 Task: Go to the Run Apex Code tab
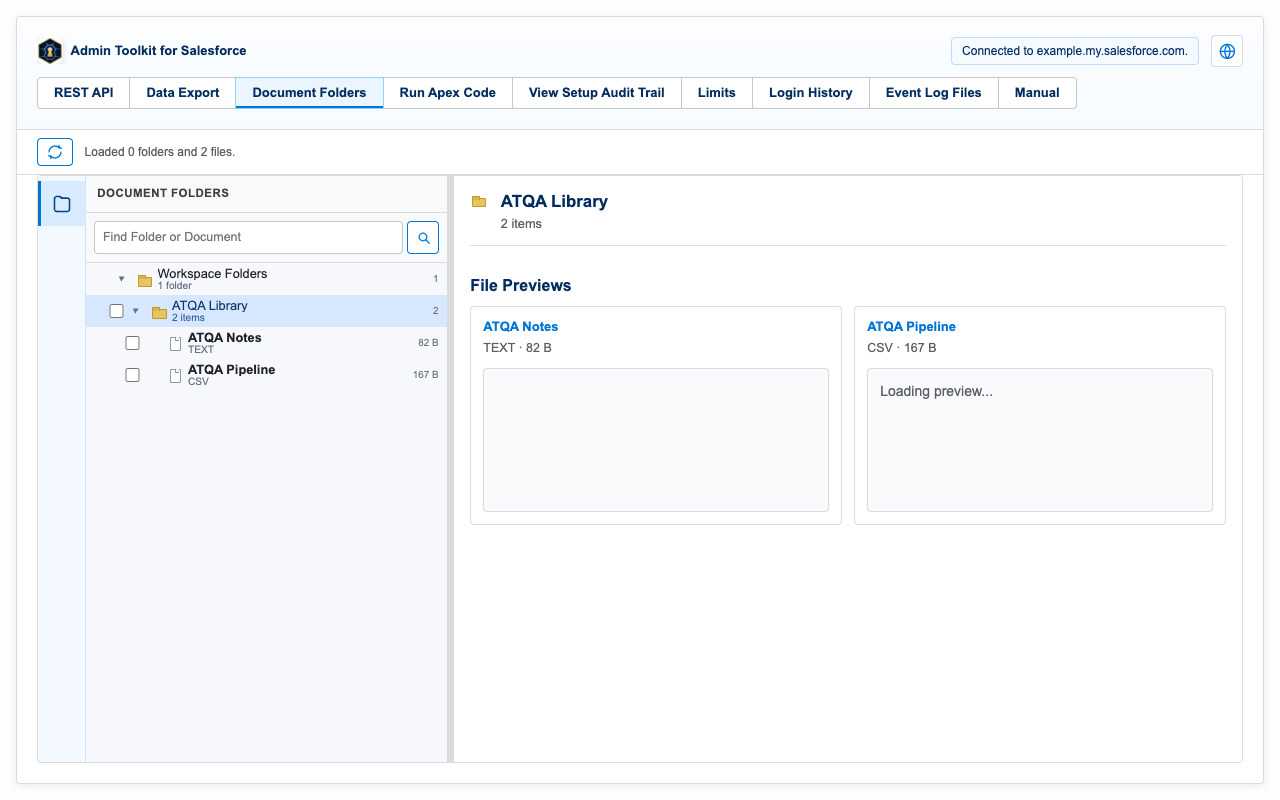[x=447, y=93]
